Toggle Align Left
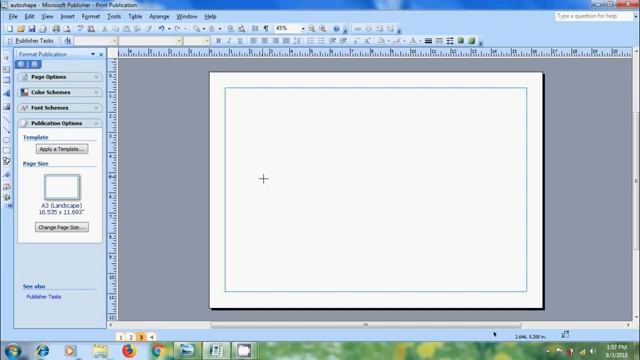 click(253, 41)
